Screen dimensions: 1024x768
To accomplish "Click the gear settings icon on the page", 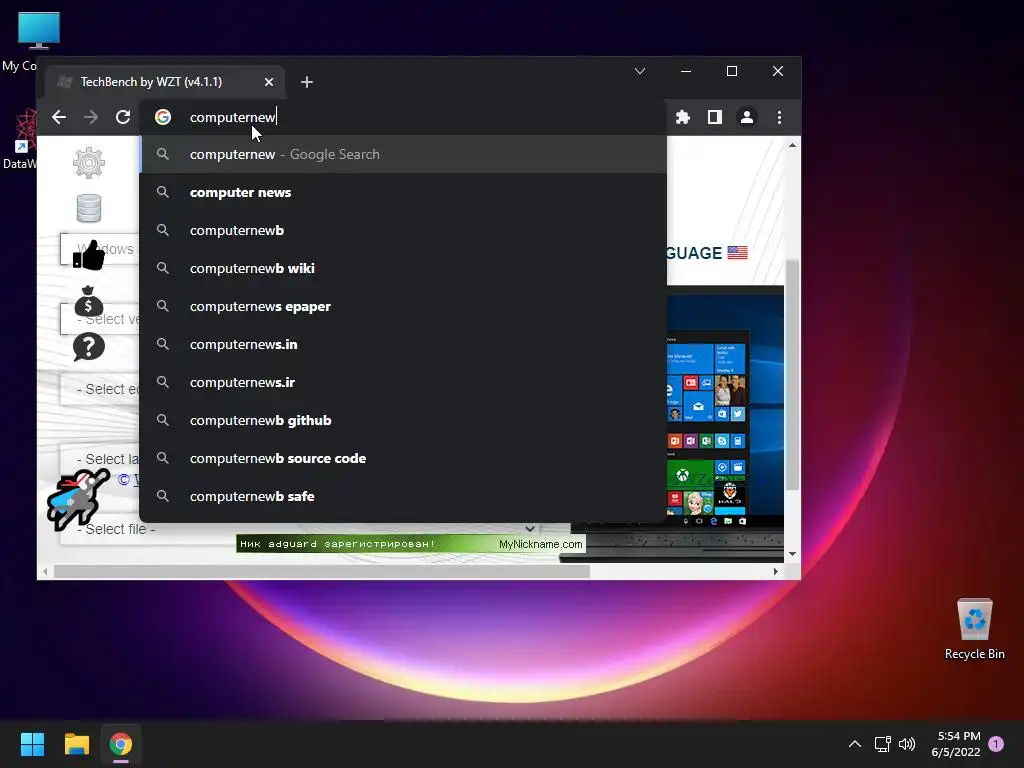I will coord(89,163).
